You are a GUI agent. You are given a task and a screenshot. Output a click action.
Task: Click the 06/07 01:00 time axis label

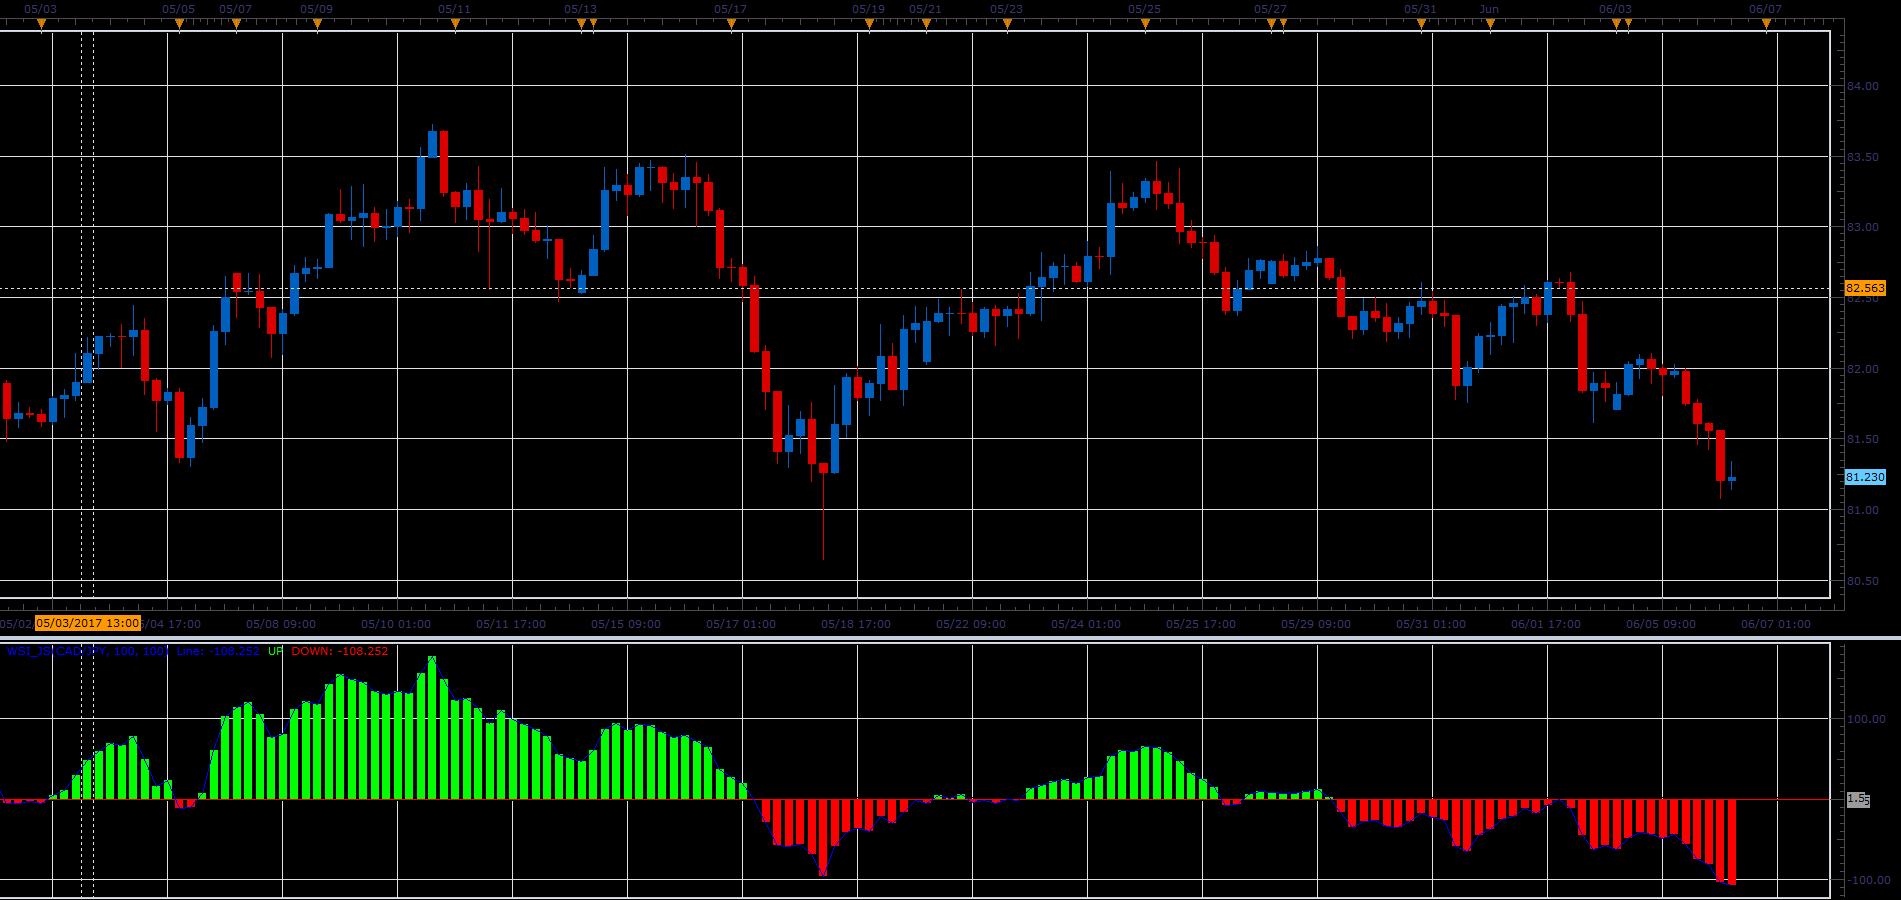[1776, 624]
